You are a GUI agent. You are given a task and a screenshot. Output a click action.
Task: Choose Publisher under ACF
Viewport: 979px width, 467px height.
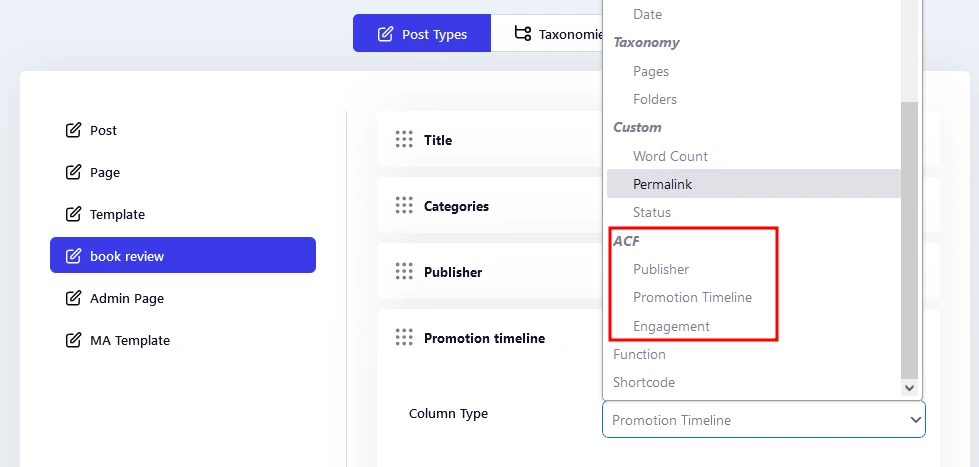click(754, 269)
